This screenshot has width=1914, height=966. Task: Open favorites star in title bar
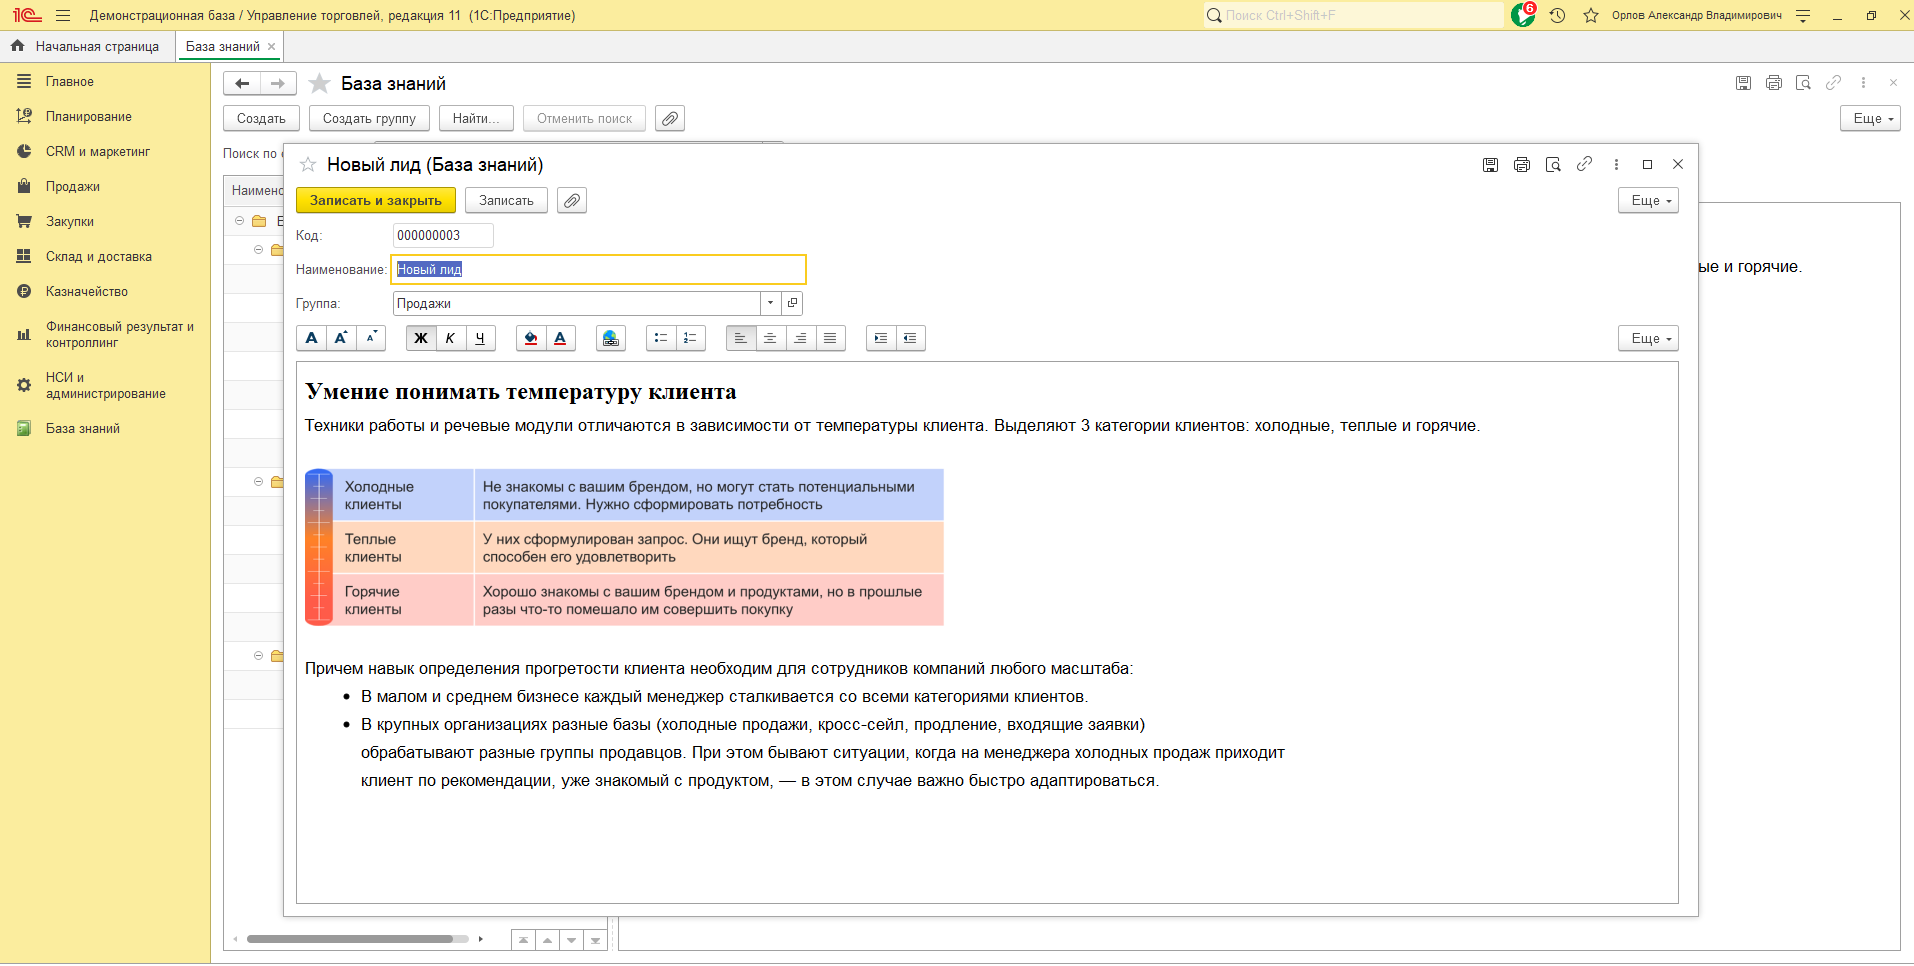pos(1590,15)
